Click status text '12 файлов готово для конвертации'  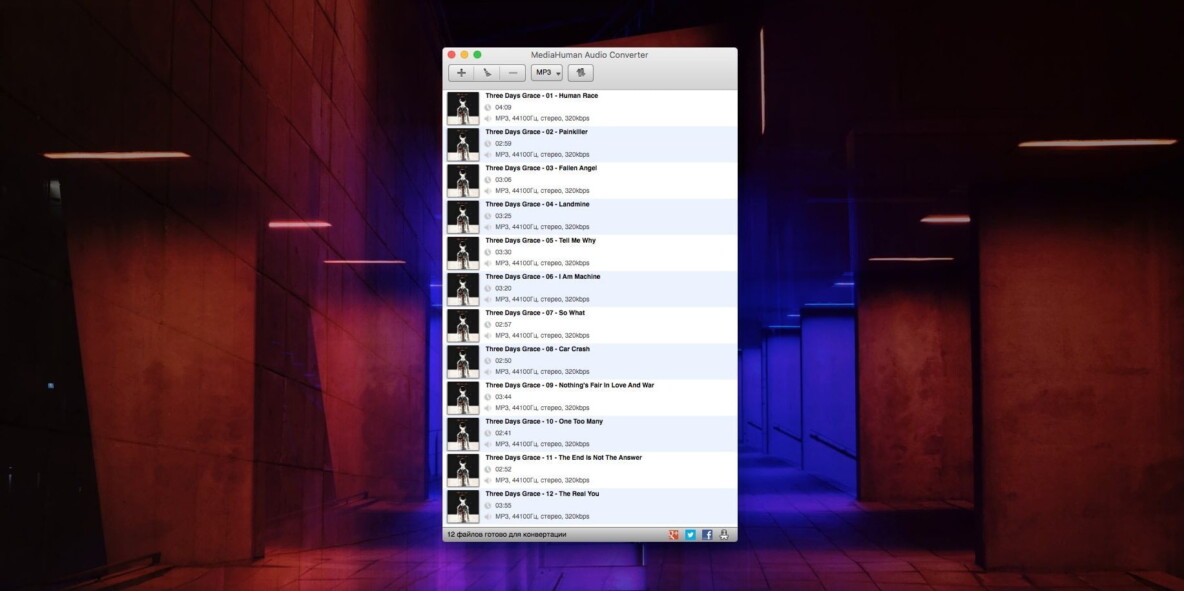(507, 534)
